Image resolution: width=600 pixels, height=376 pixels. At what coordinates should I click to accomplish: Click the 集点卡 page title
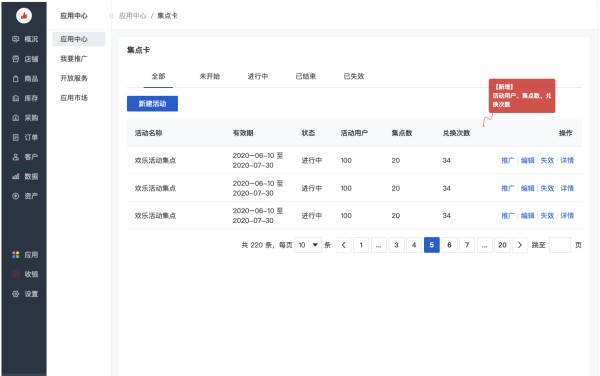pyautogui.click(x=139, y=50)
